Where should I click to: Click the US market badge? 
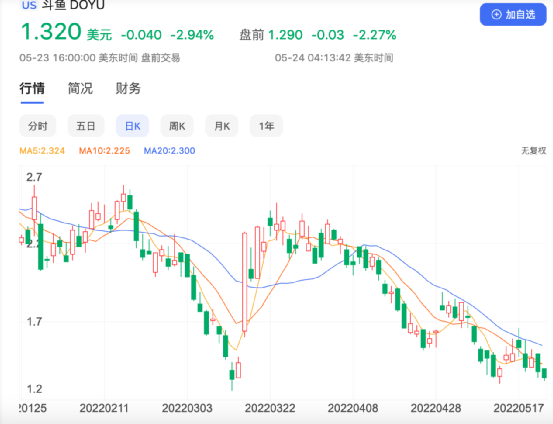29,5
